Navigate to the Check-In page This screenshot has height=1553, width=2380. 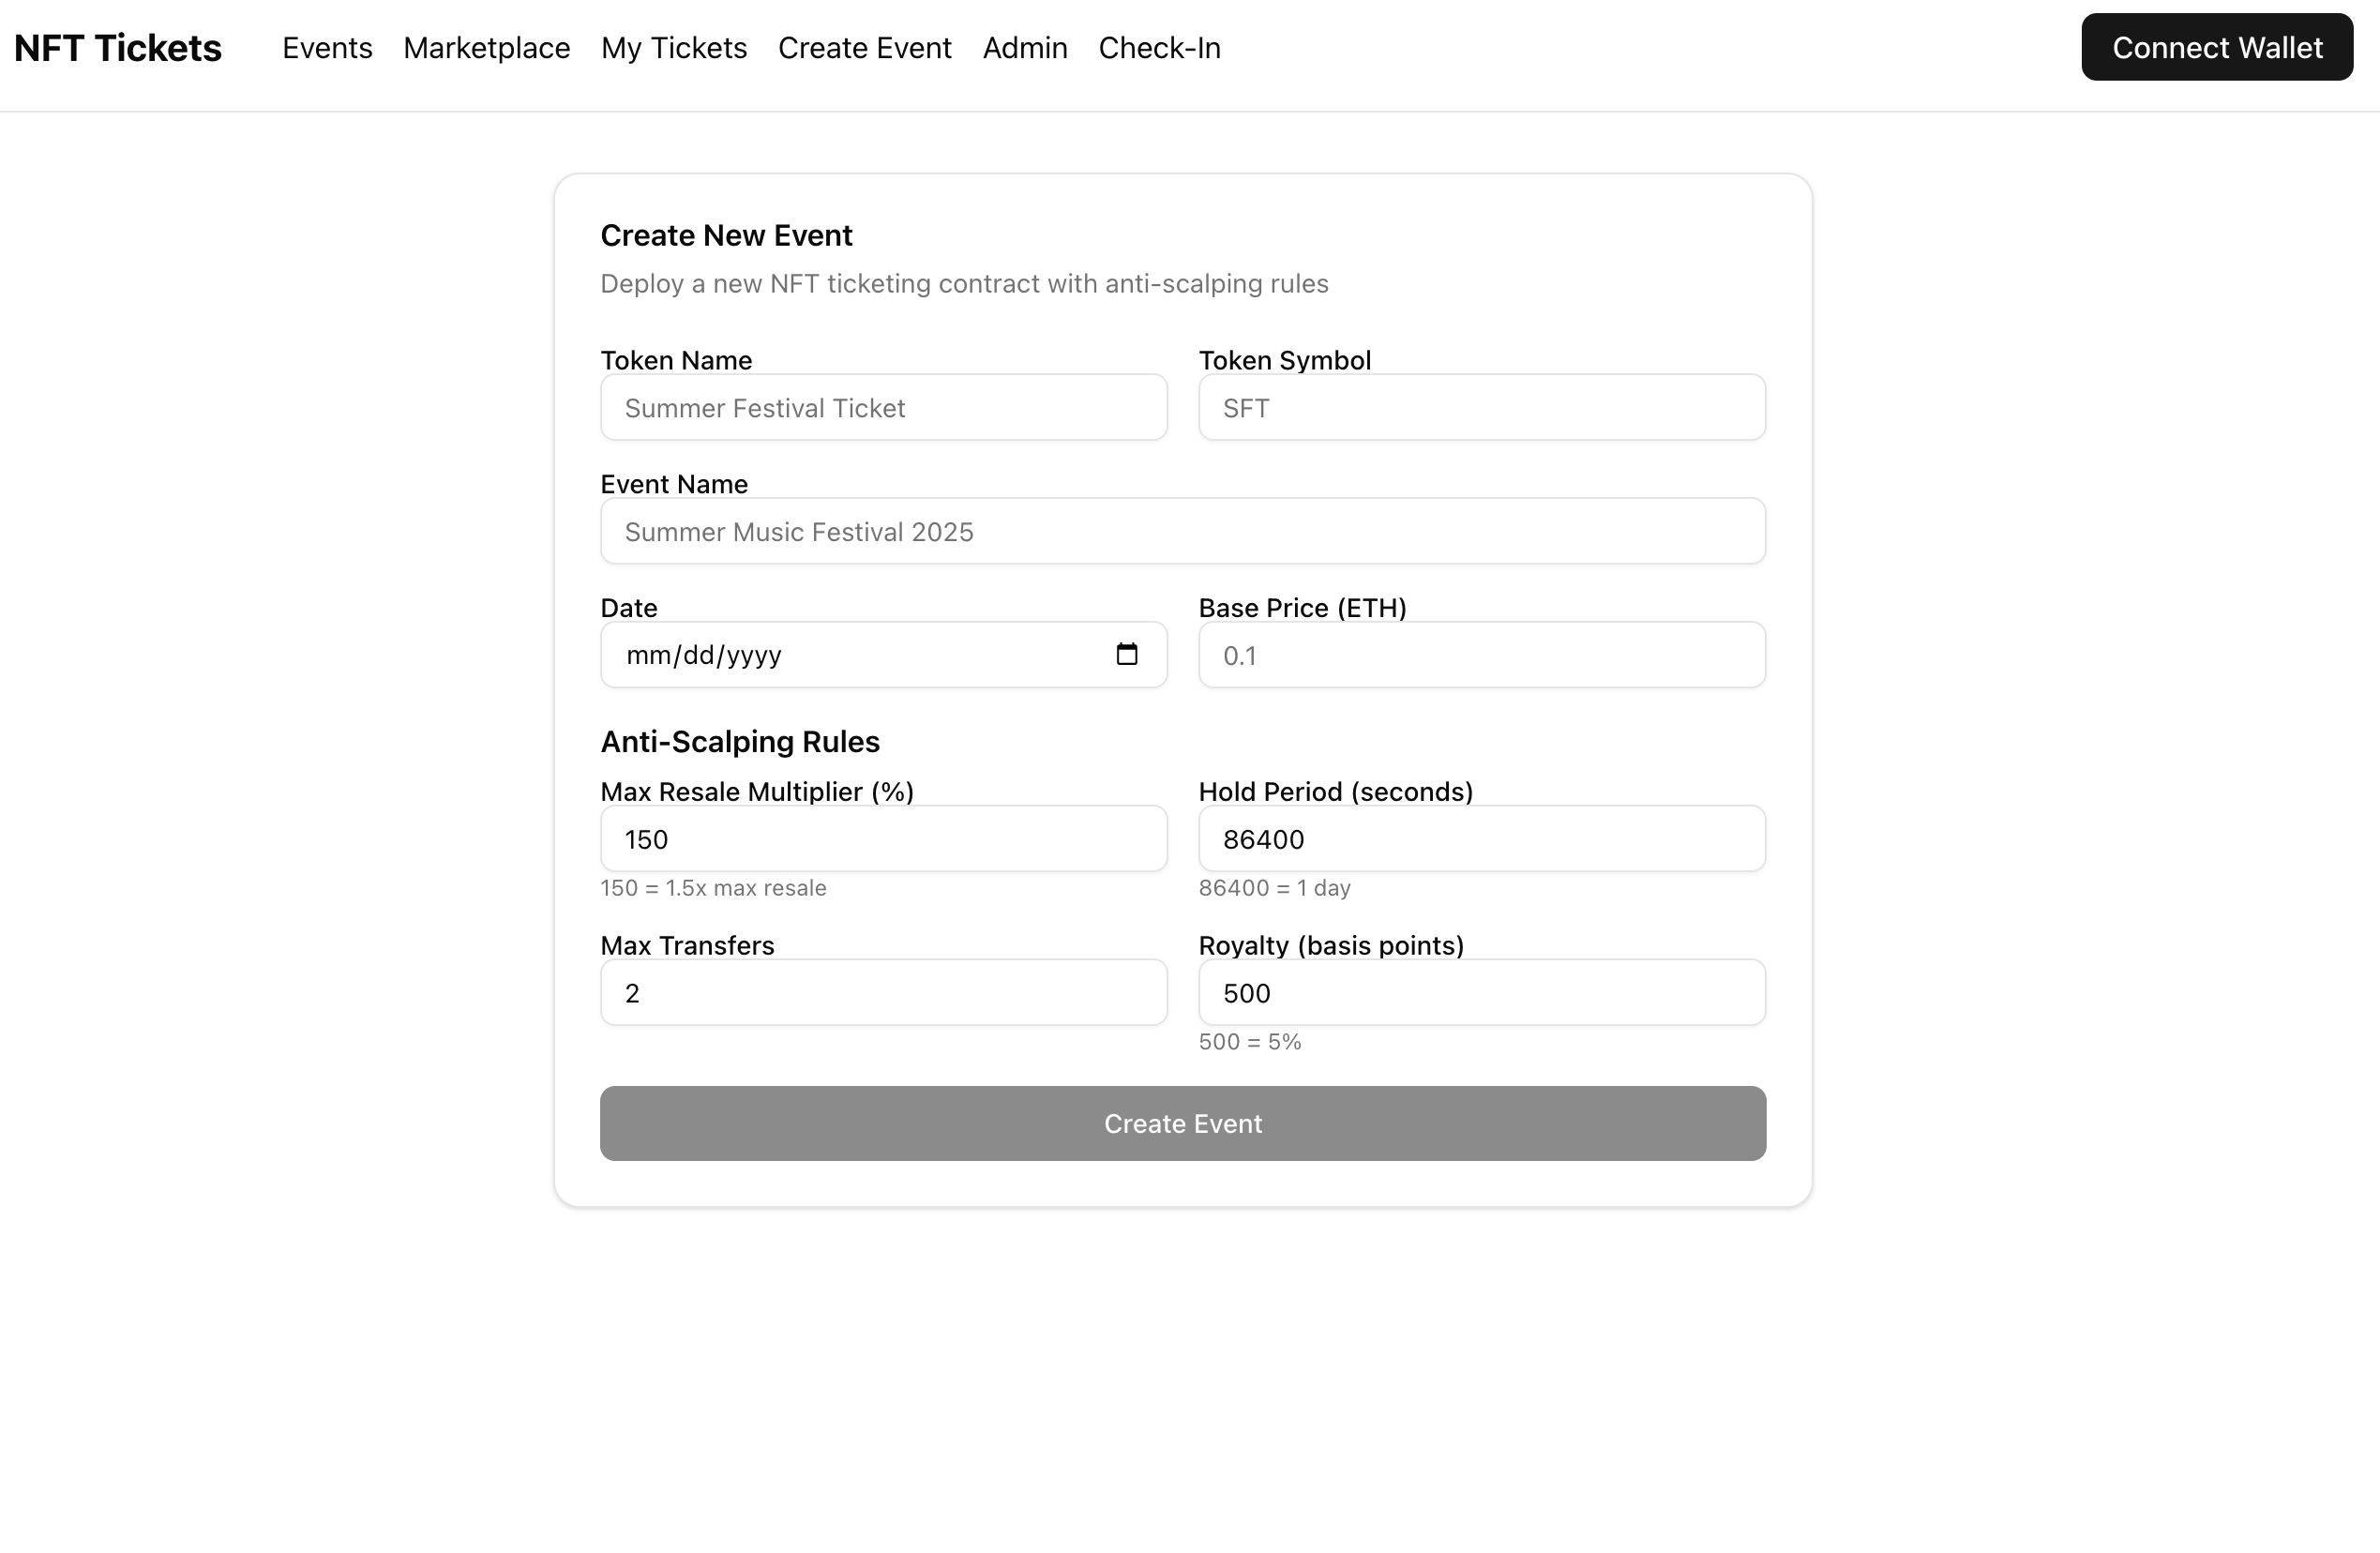pyautogui.click(x=1159, y=48)
